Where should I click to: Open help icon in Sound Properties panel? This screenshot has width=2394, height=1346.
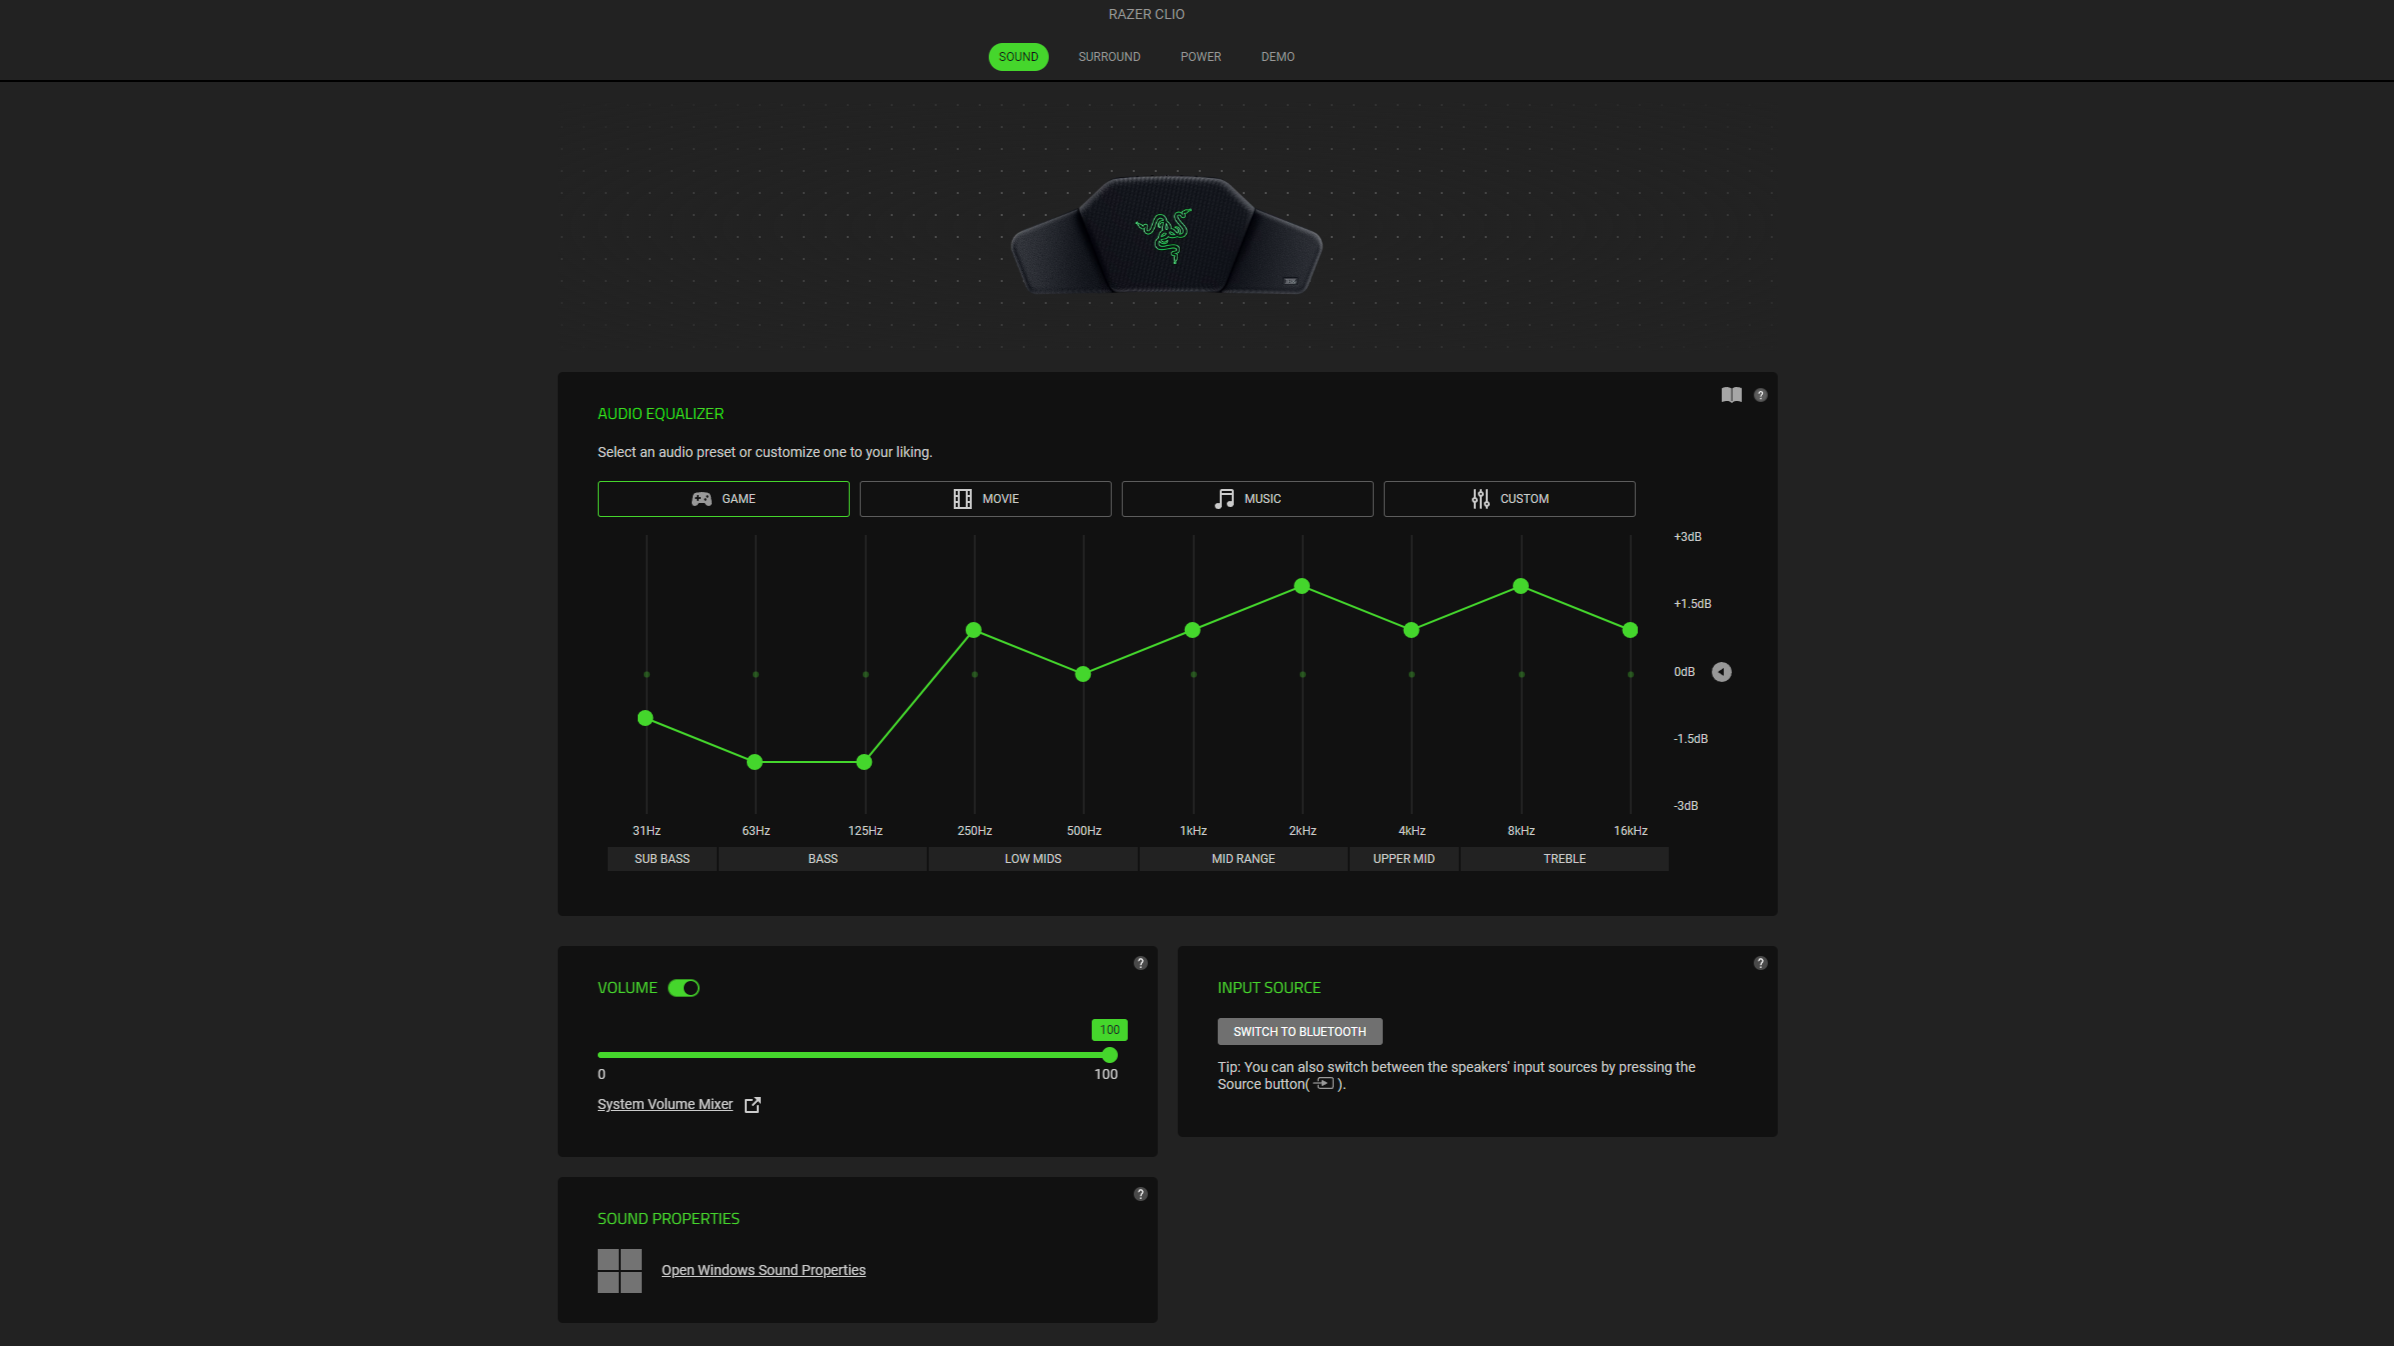[1140, 1194]
